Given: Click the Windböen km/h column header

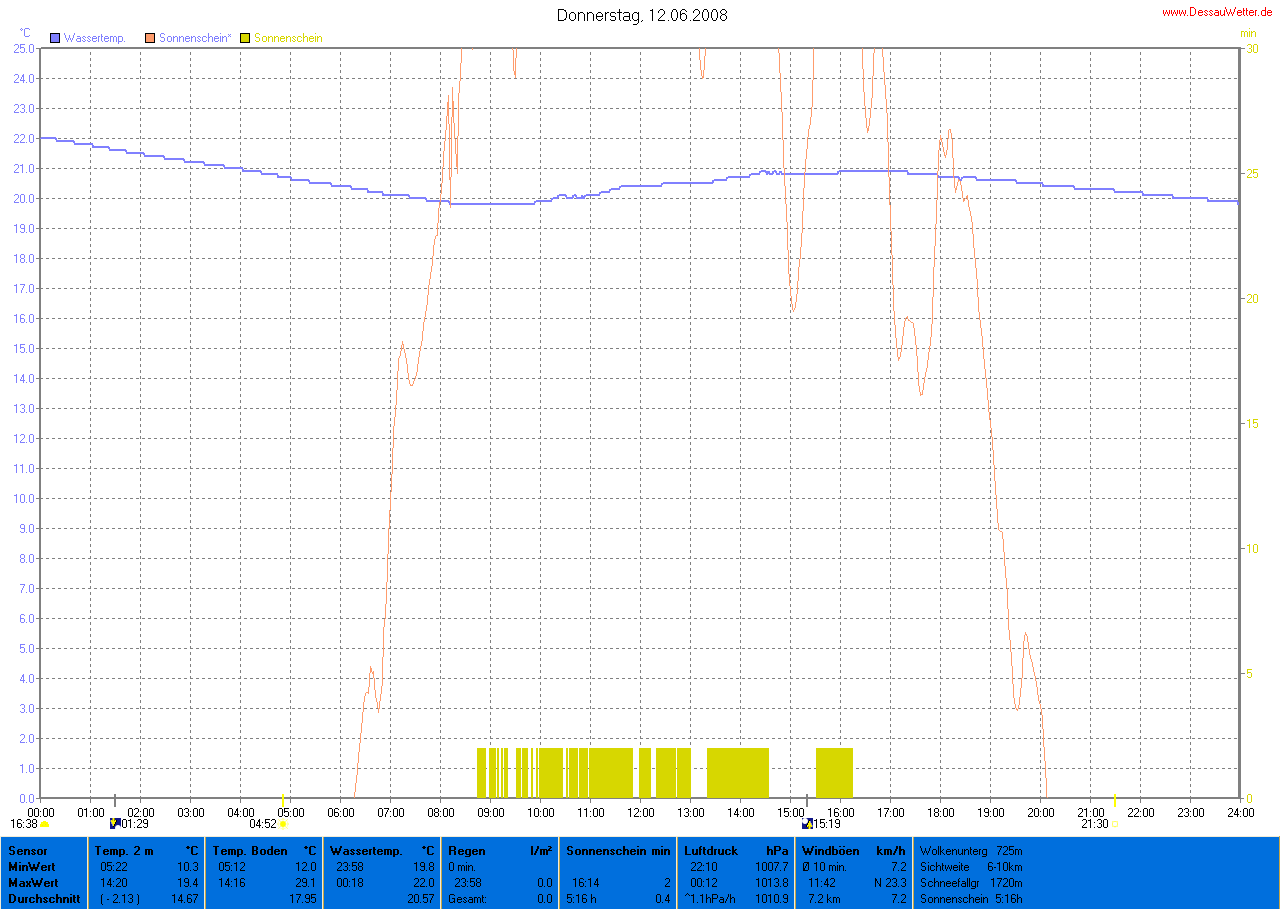Looking at the screenshot, I should pos(830,851).
